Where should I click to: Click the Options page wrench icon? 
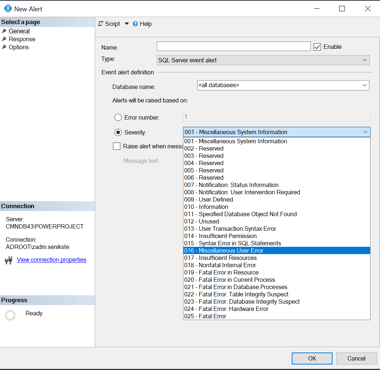tap(4, 47)
